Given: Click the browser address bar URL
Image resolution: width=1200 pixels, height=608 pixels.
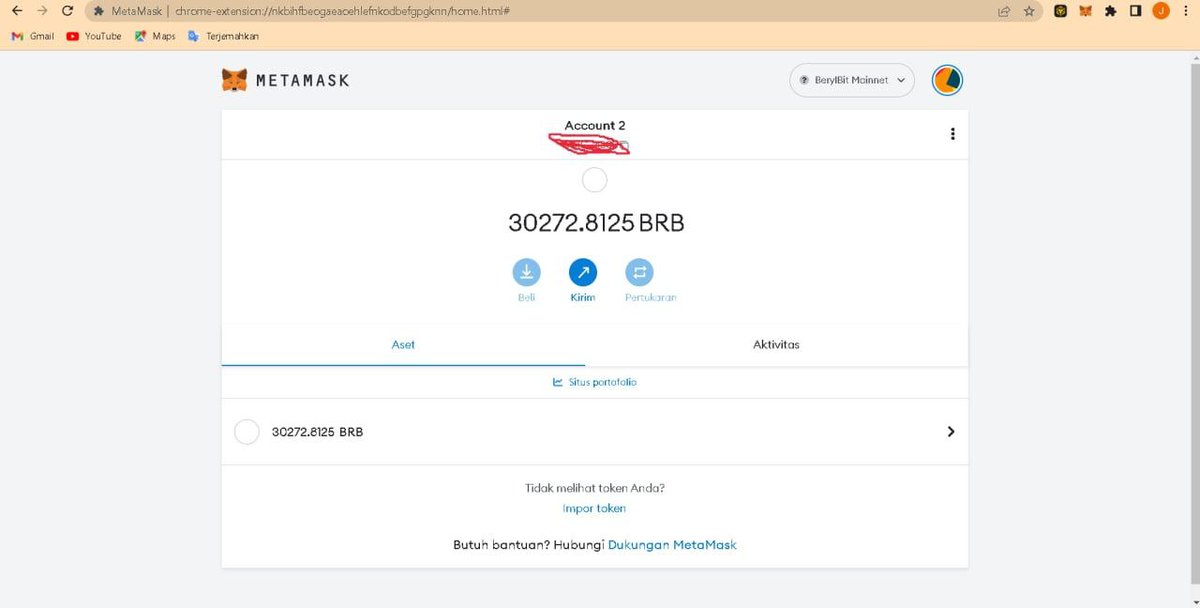Looking at the screenshot, I should (343, 11).
